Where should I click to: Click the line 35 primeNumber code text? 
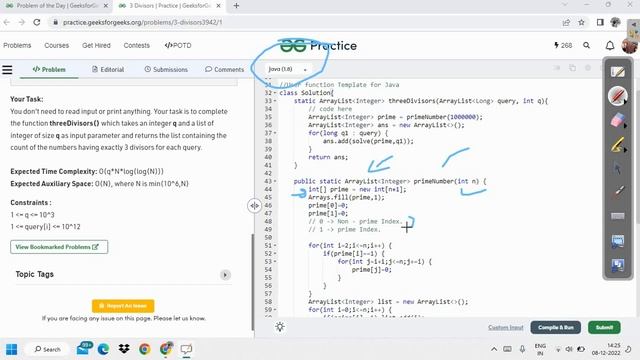tap(395, 117)
